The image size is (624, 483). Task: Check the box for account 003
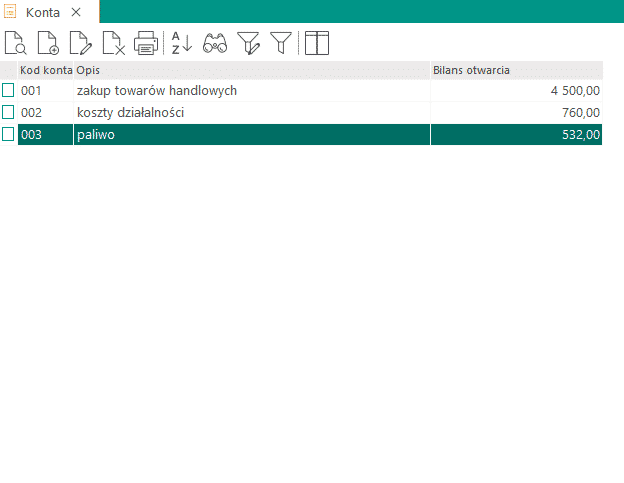click(x=8, y=134)
